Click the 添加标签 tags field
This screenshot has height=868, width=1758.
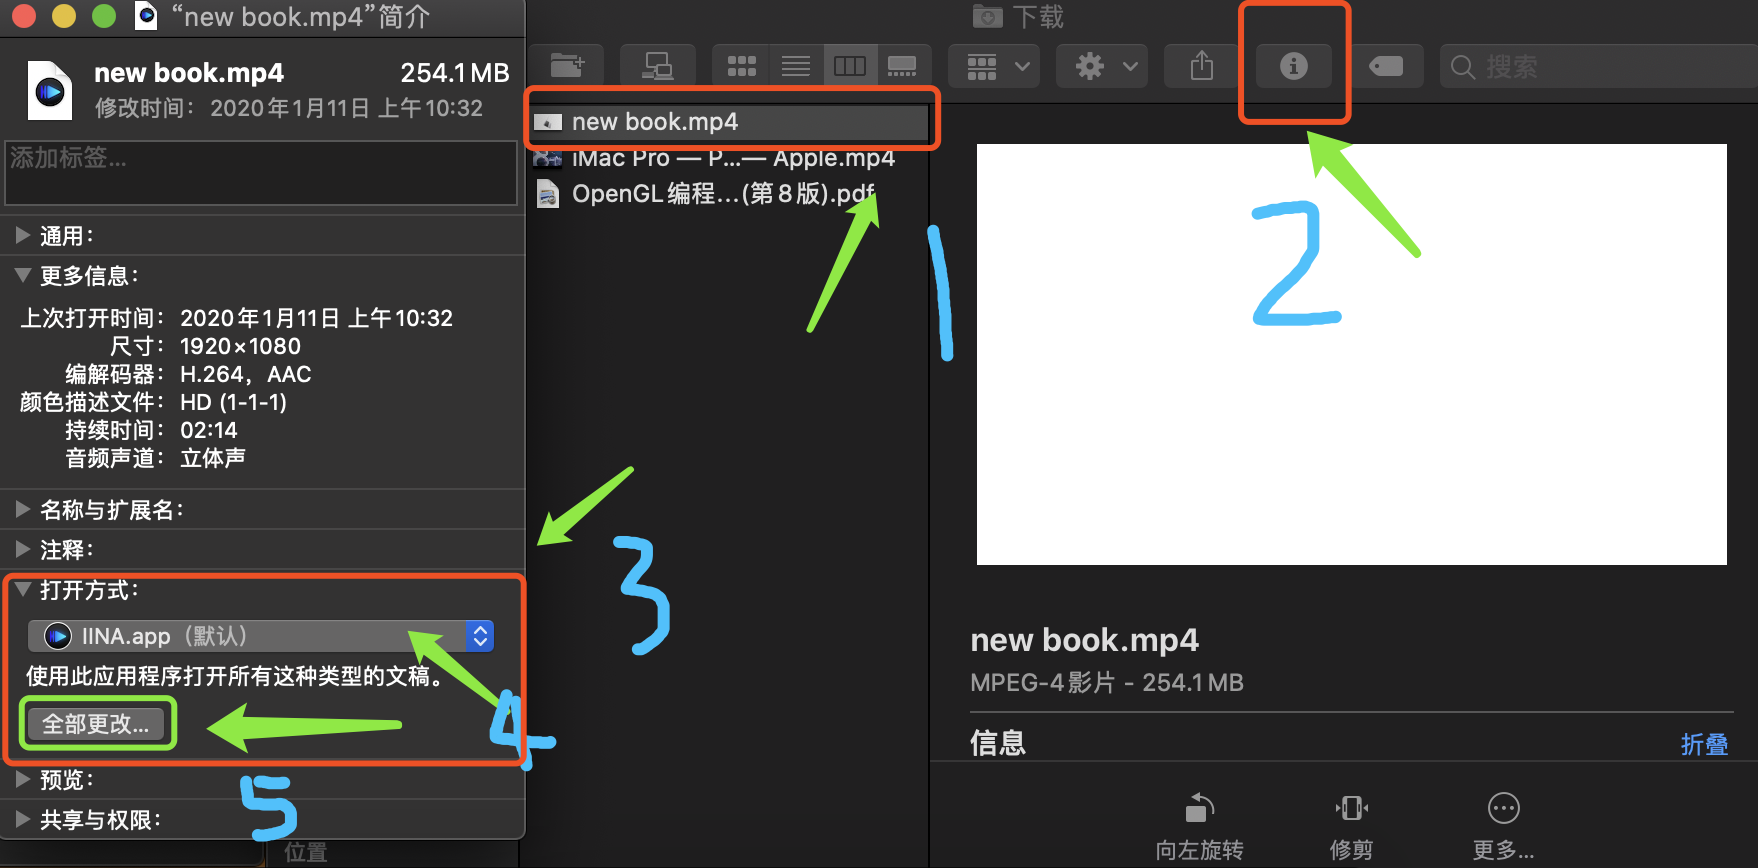(x=261, y=173)
